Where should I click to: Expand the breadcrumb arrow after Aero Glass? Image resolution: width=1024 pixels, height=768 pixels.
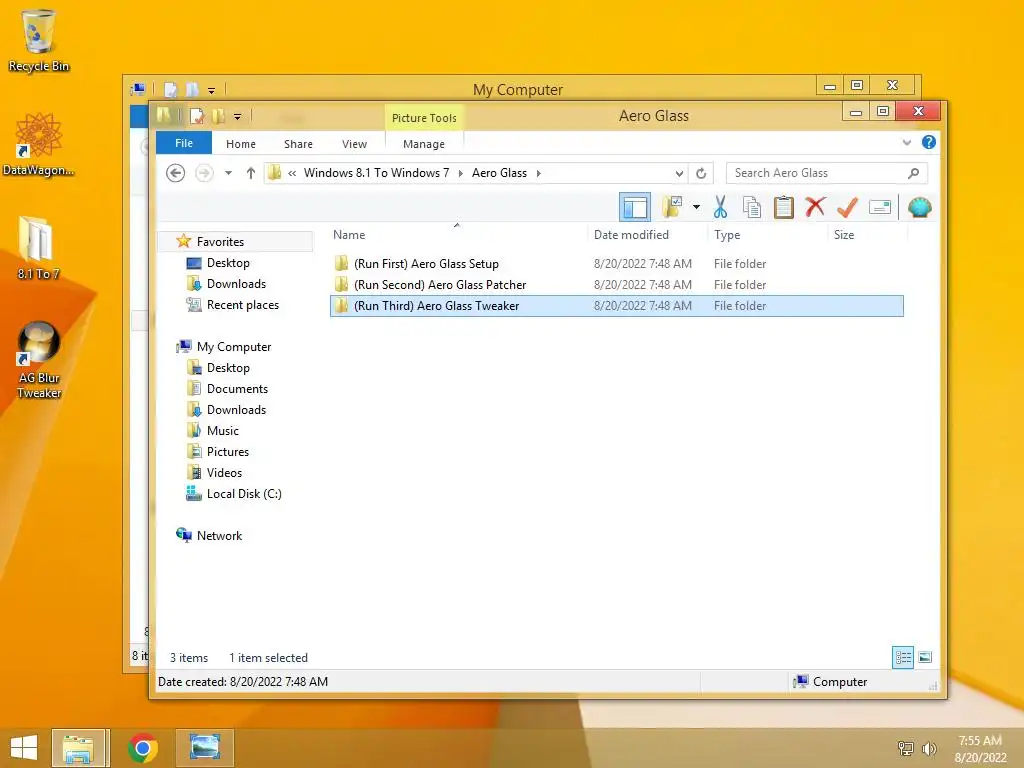539,173
